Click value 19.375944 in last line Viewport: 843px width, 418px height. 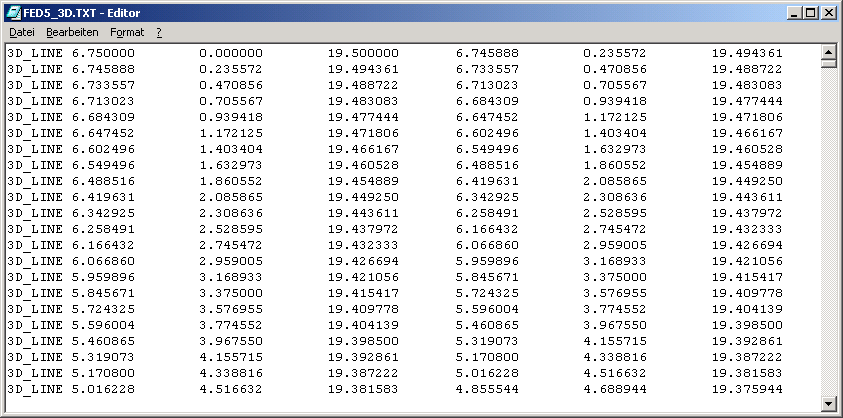tap(747, 389)
